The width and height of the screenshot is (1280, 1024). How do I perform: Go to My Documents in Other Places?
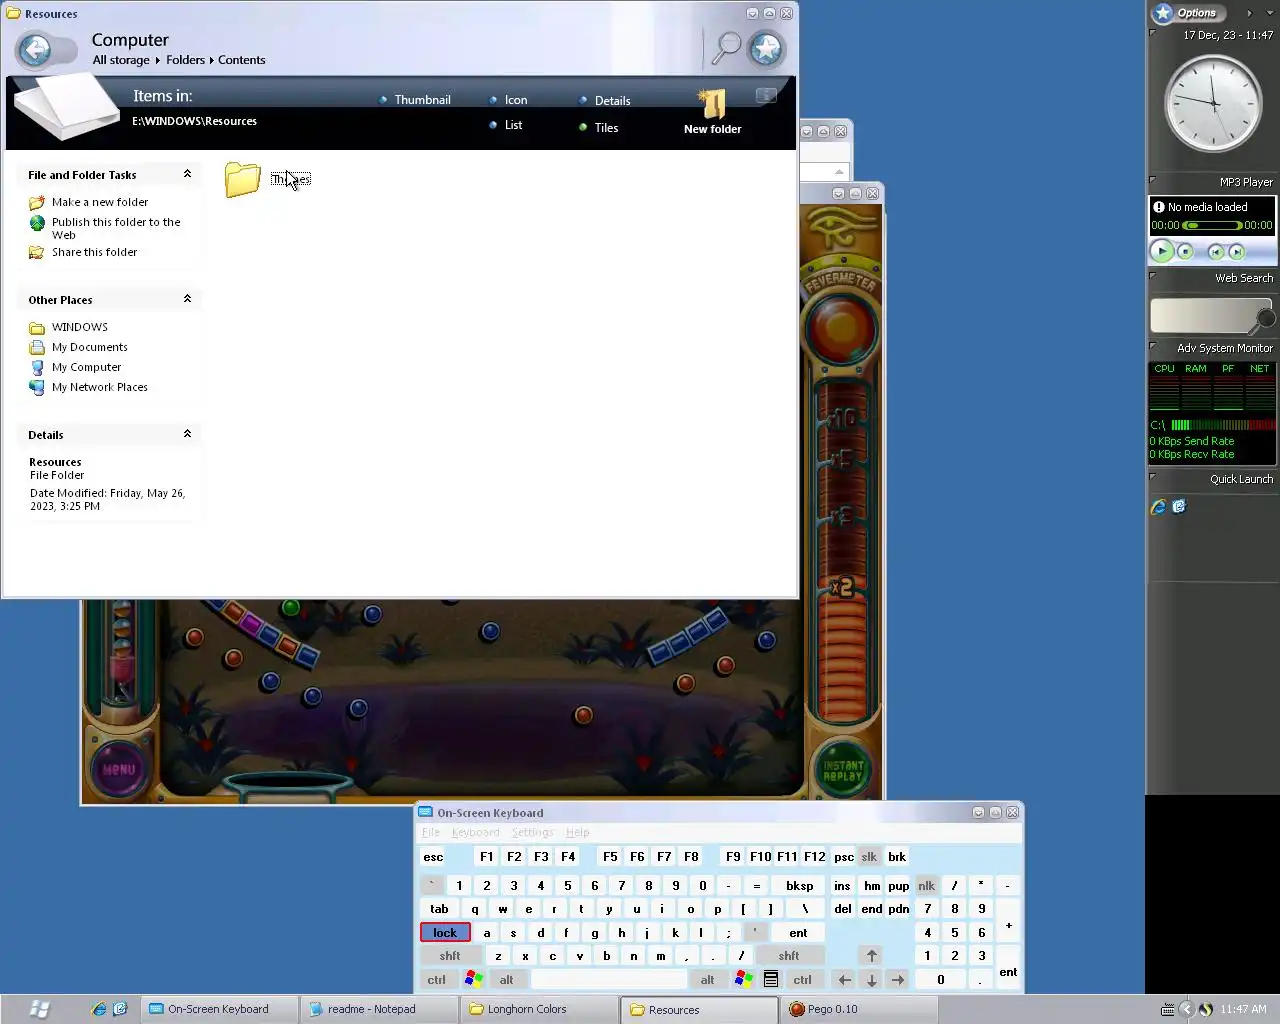click(x=90, y=347)
